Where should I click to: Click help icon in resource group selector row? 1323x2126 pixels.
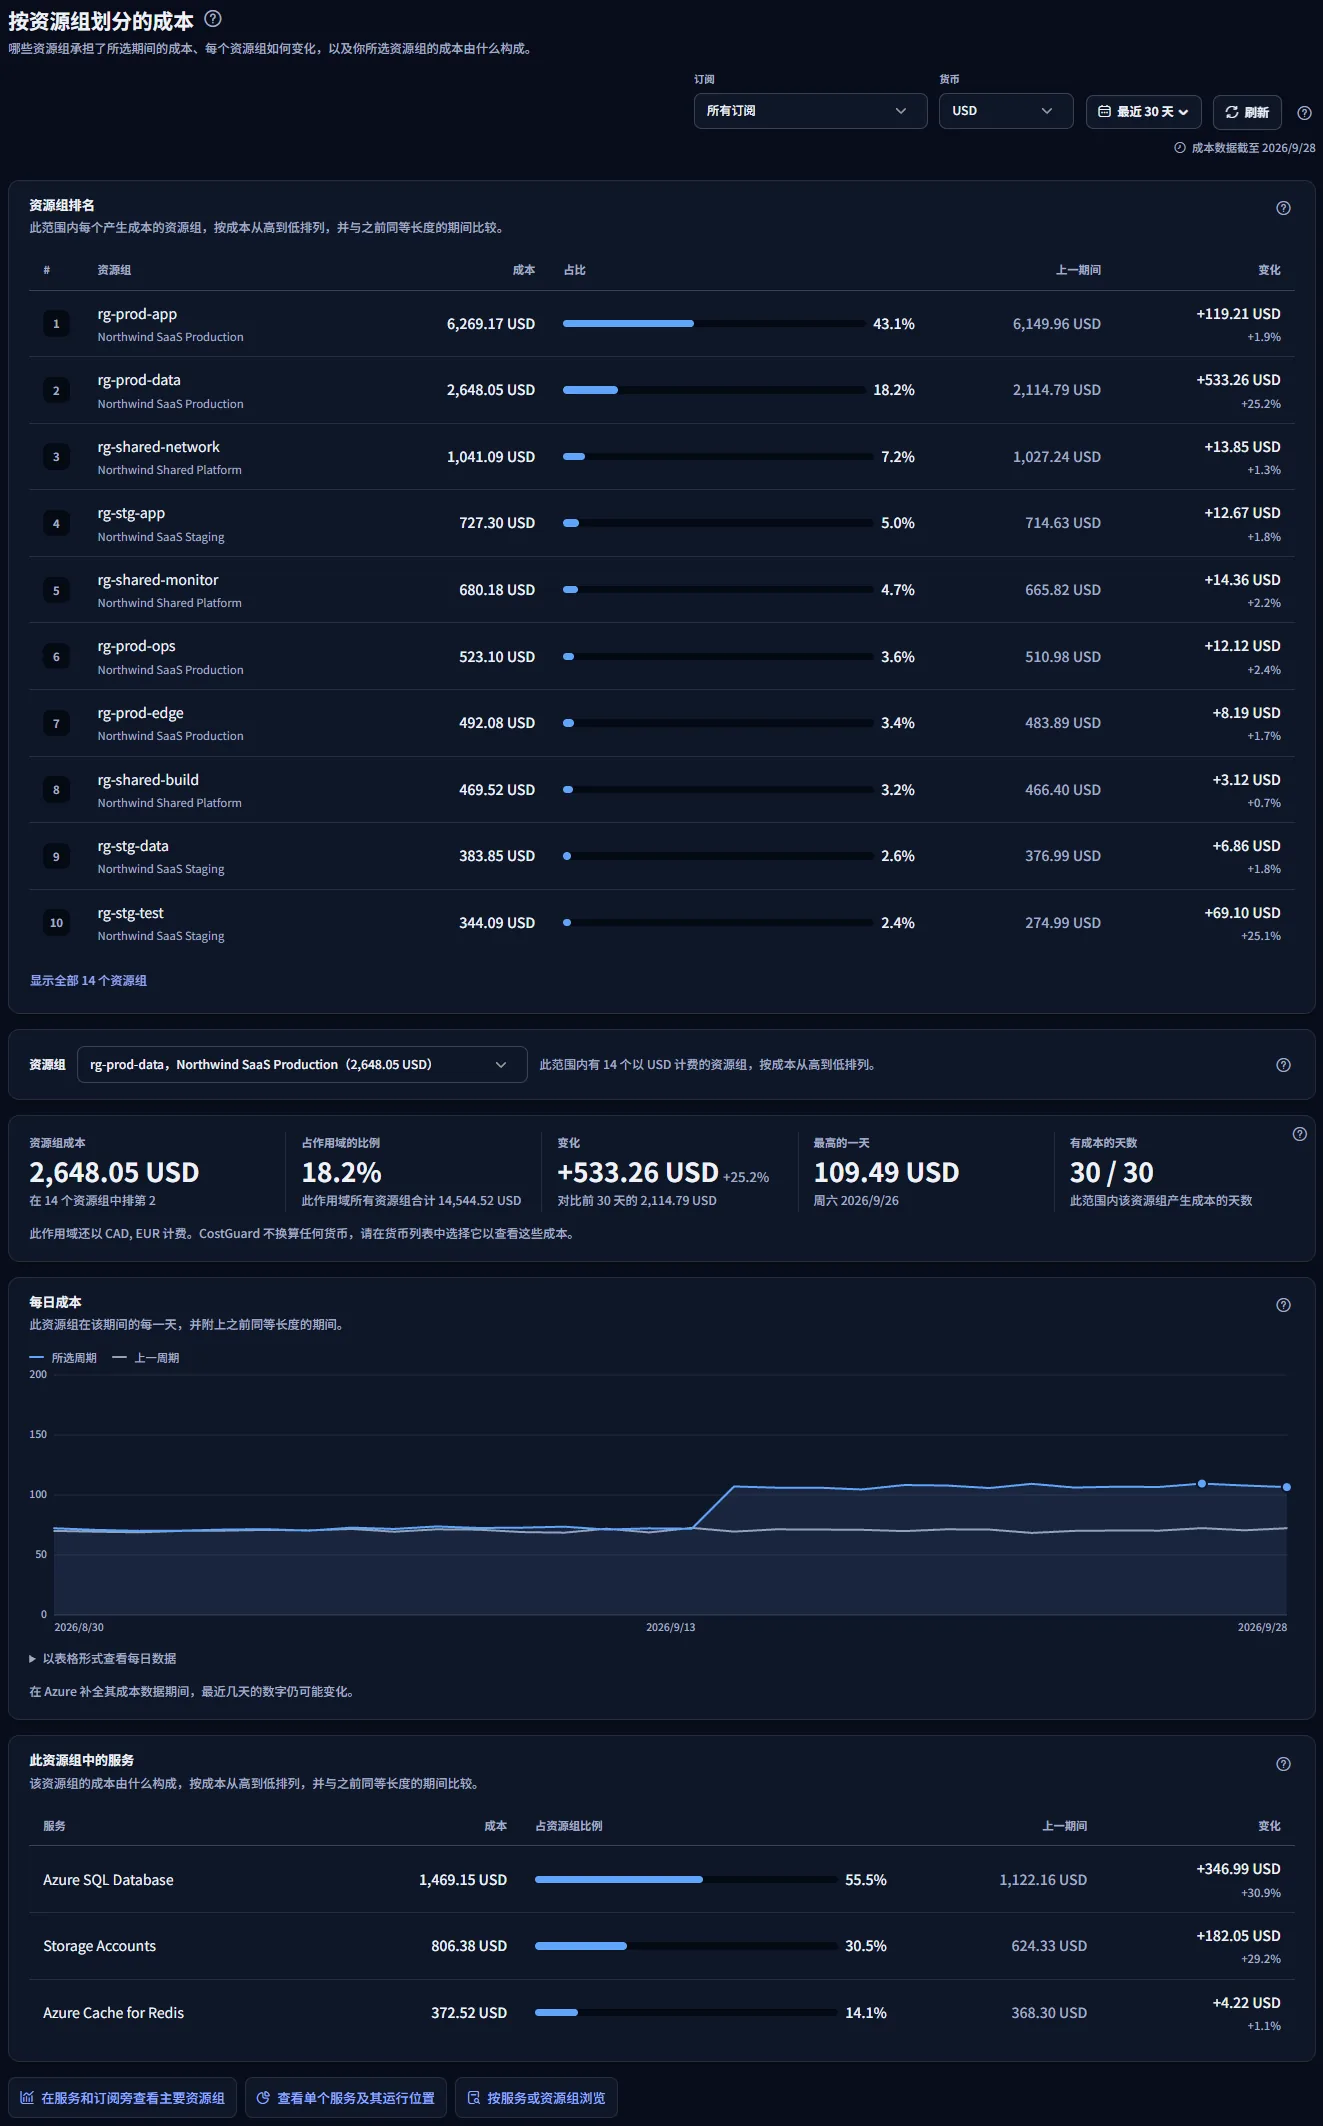(x=1283, y=1065)
